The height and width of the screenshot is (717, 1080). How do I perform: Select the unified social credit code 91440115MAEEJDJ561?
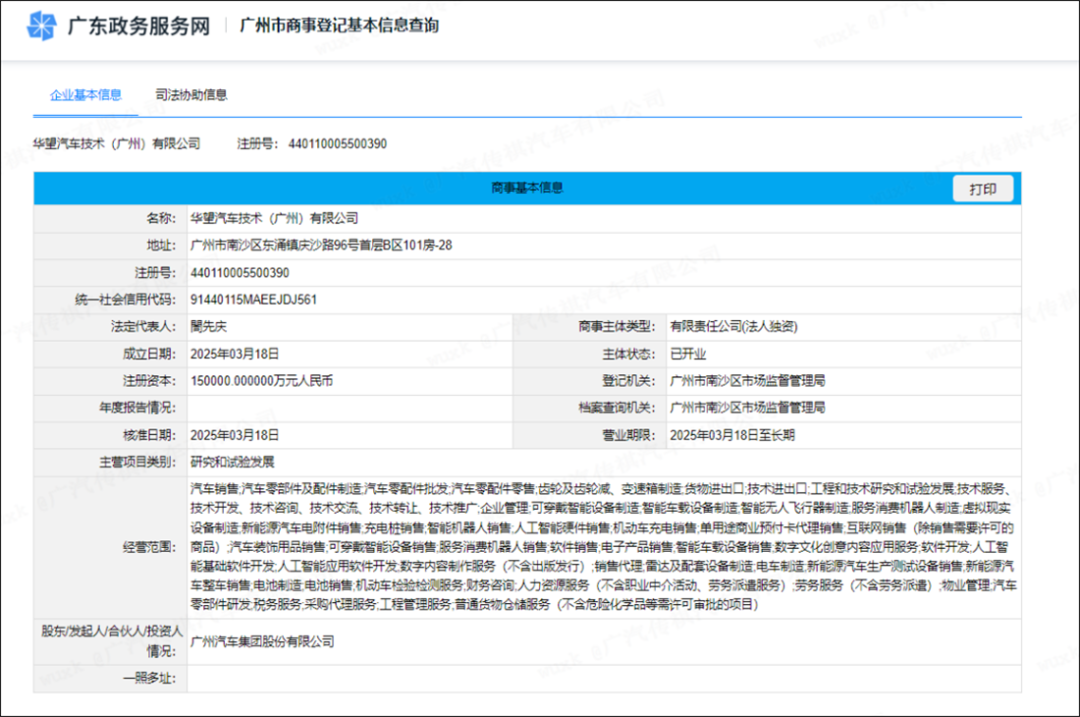(x=253, y=299)
